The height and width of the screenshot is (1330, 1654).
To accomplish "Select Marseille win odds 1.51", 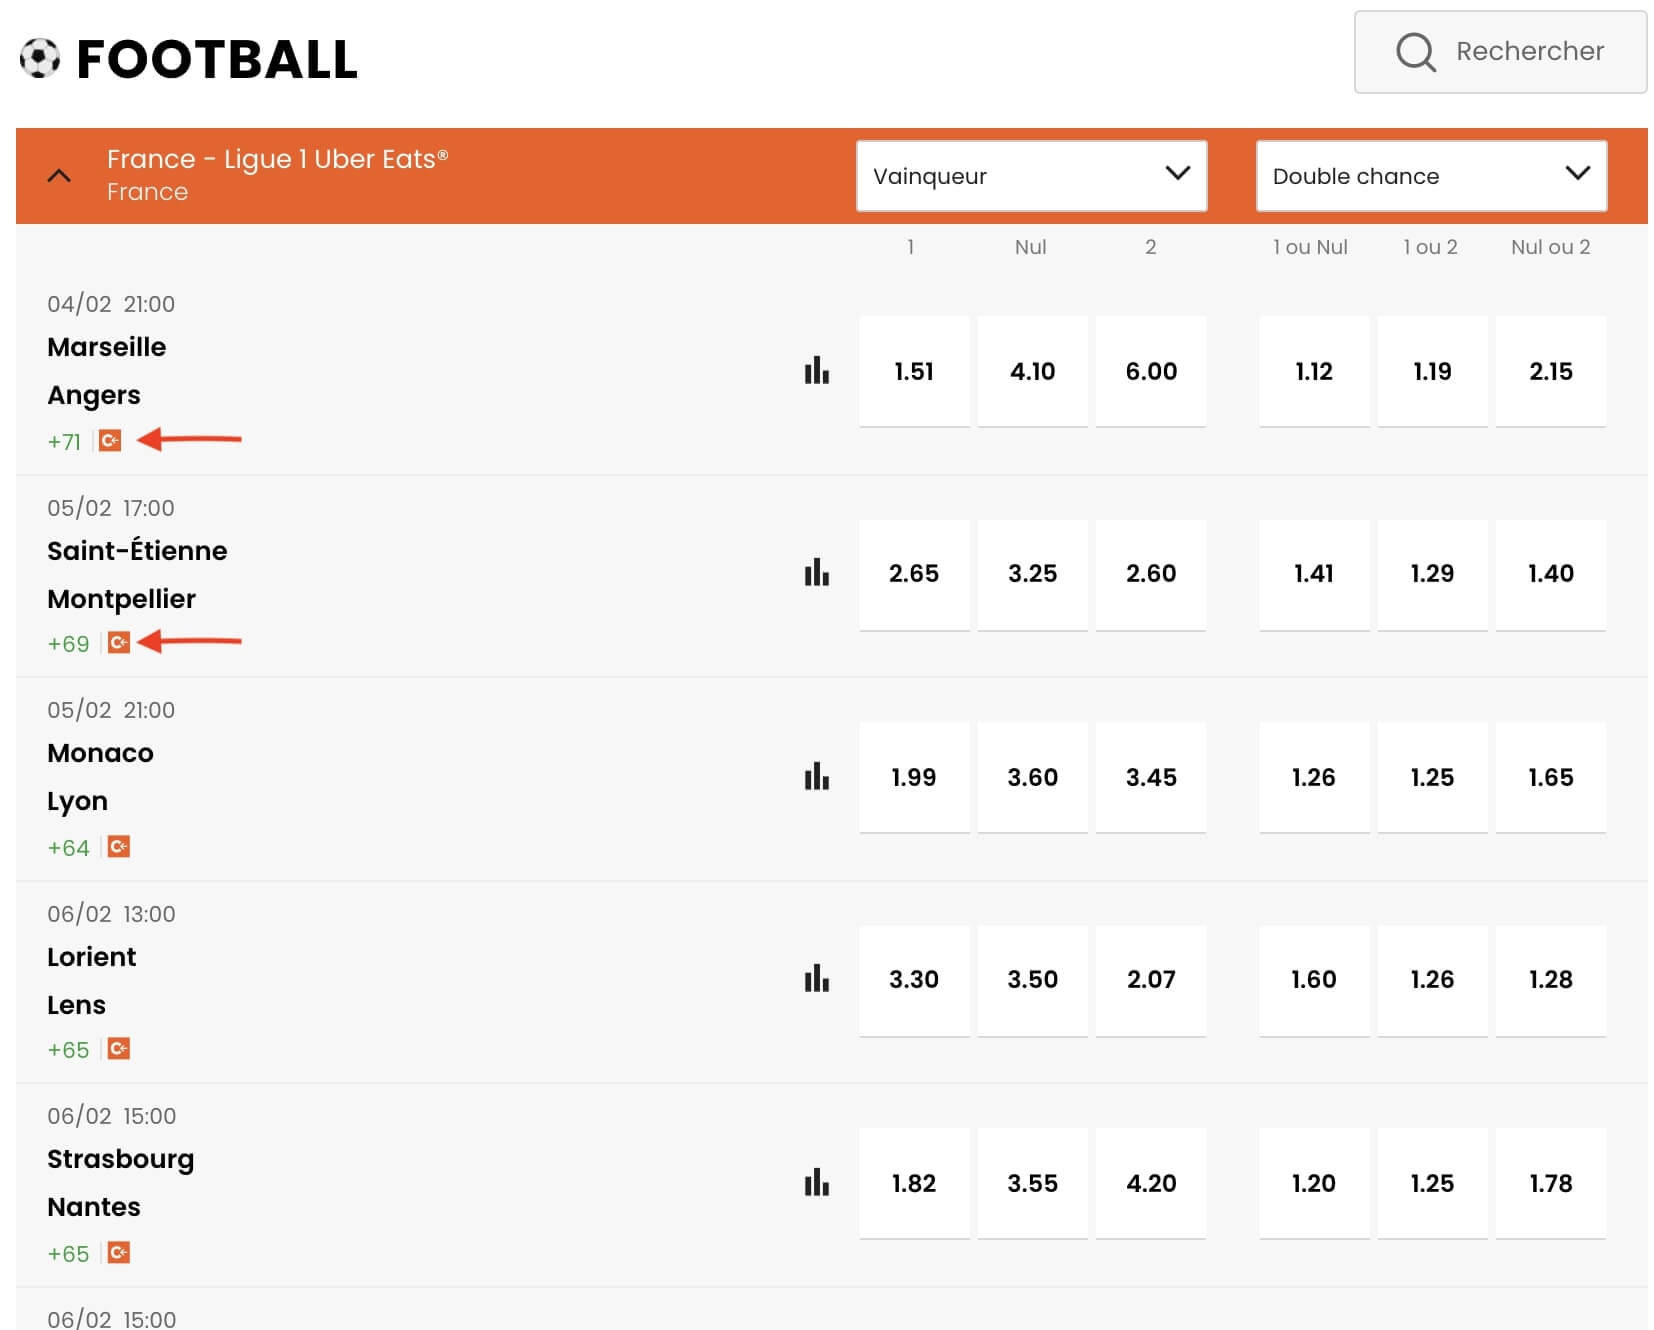I will point(914,371).
